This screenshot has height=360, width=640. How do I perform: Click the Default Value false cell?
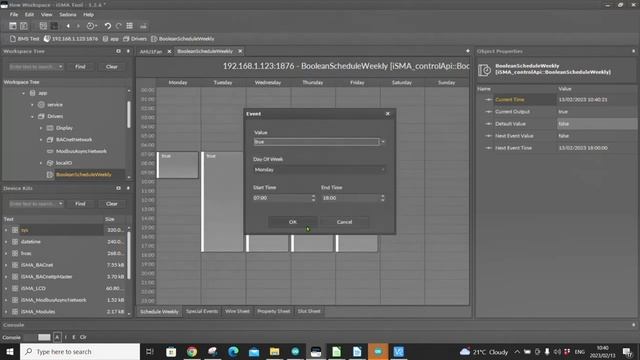point(597,124)
